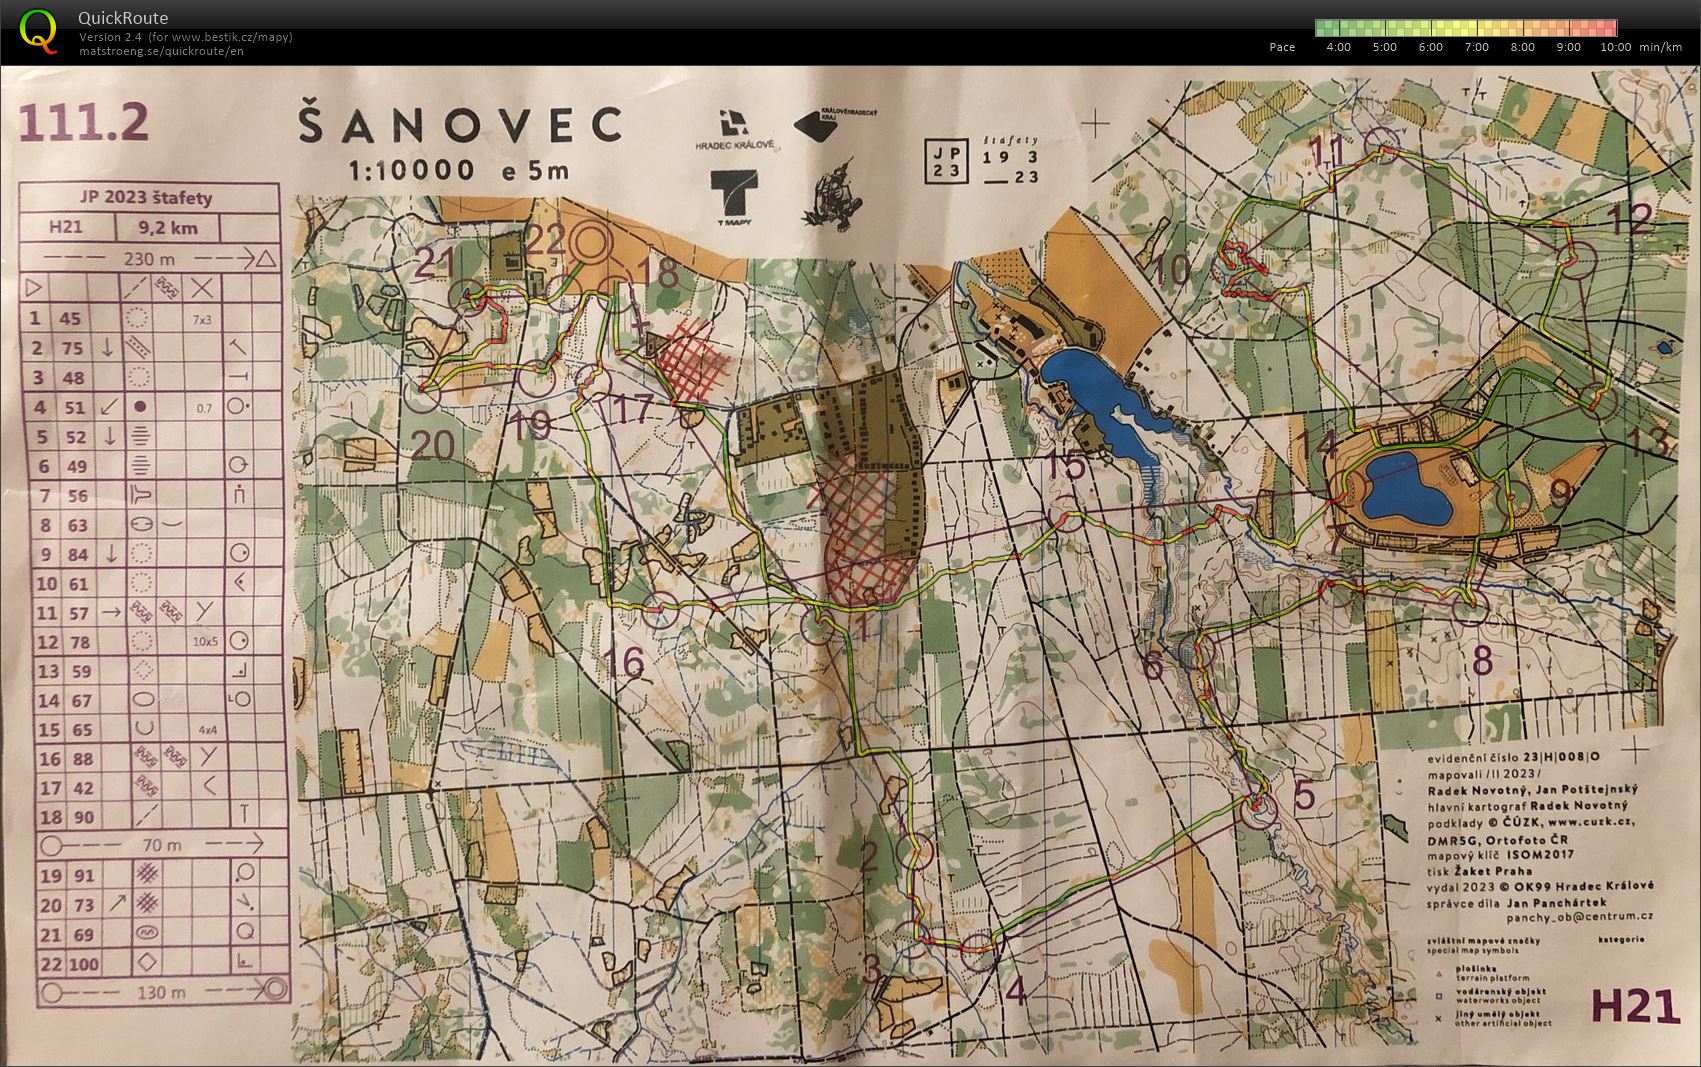Click the large purple H21 label at bottom right
Viewport: 1701px width, 1067px height.
click(1635, 1006)
